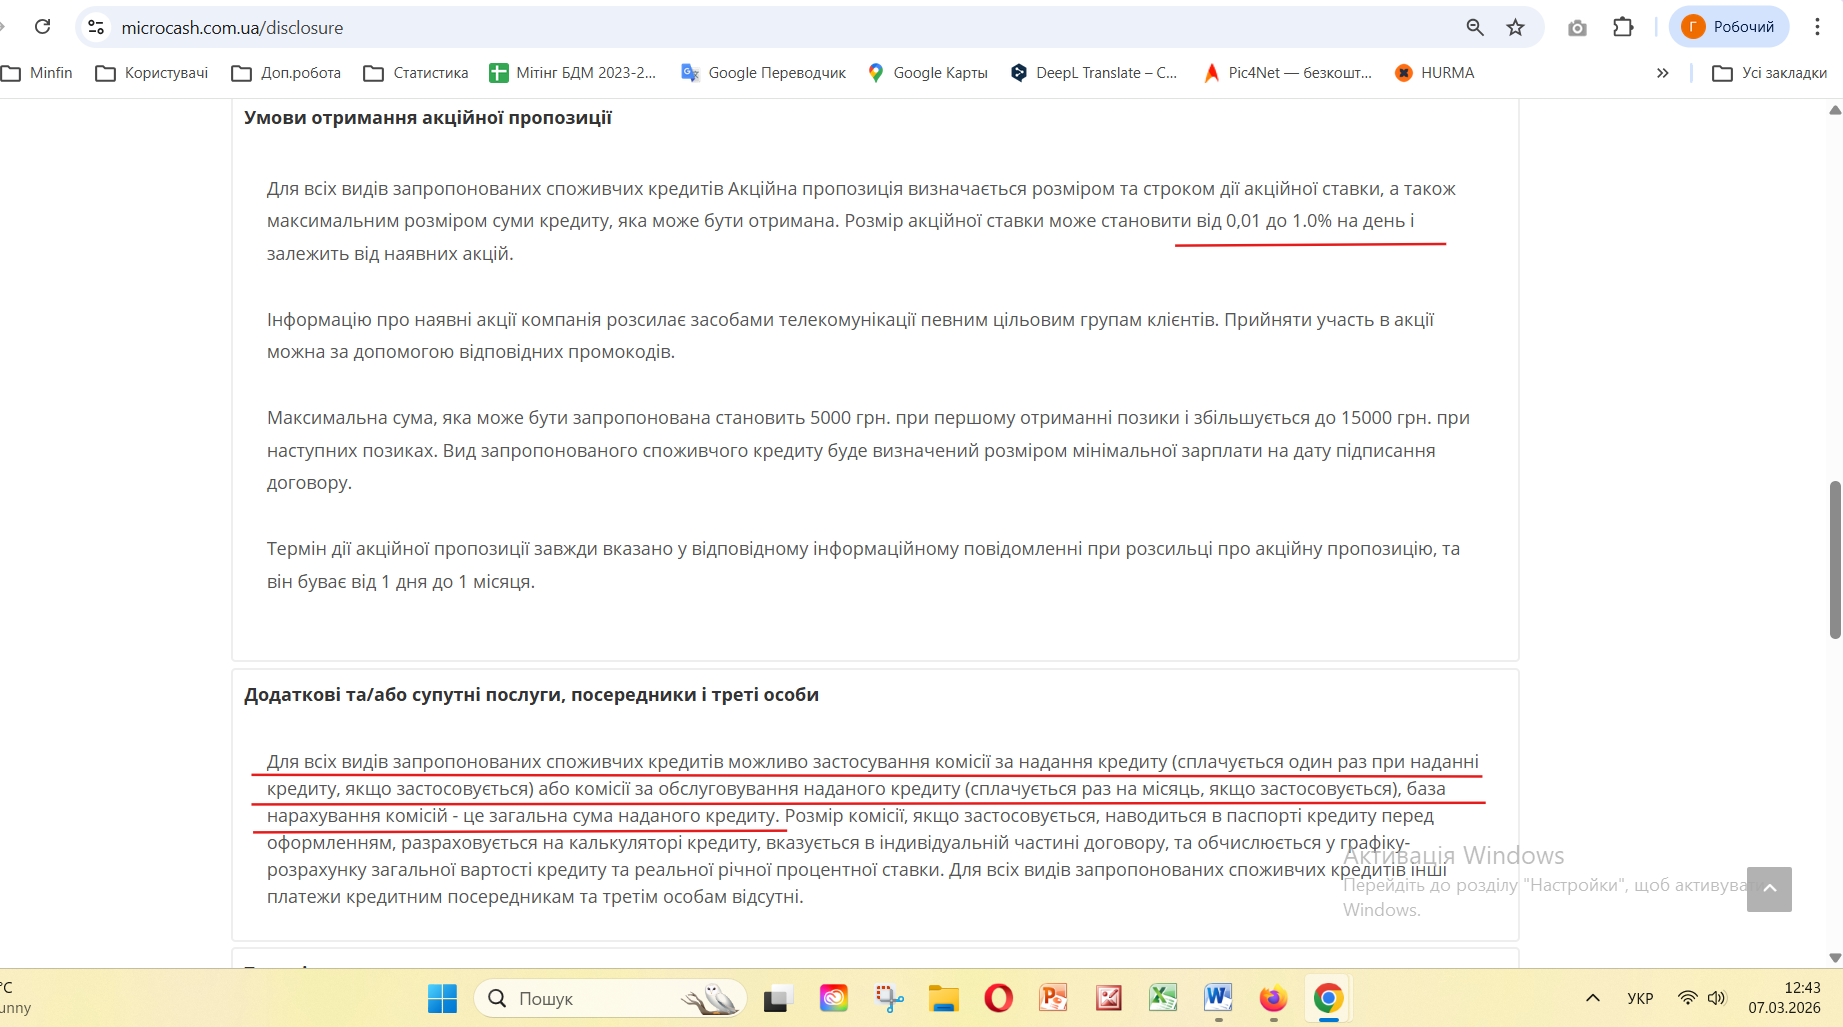Reload the microcash disclosure page
The width and height of the screenshot is (1843, 1027).
click(42, 27)
